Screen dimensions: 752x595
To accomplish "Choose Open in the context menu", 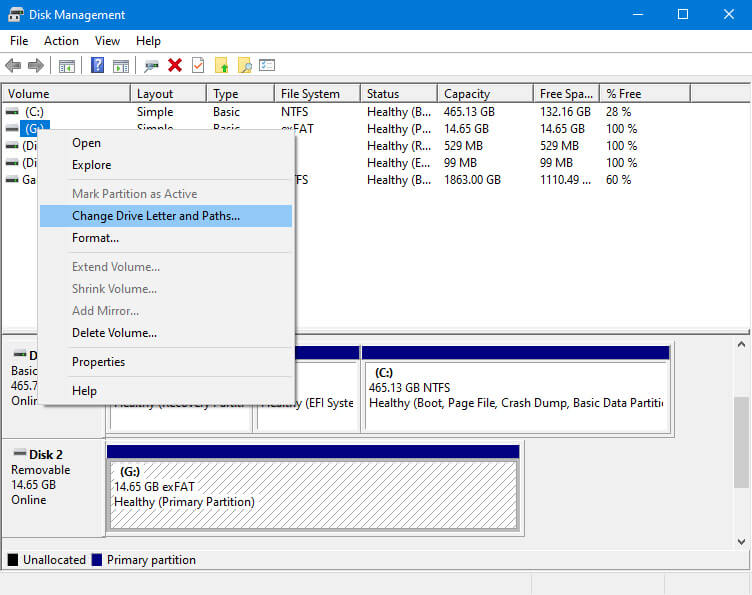I will [x=166, y=143].
